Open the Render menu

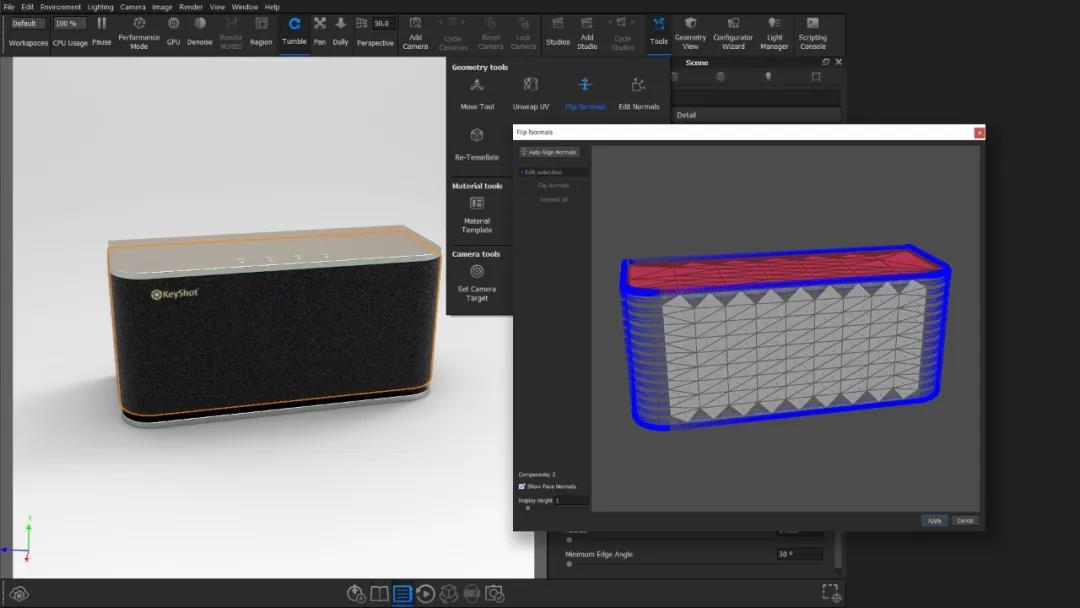190,7
